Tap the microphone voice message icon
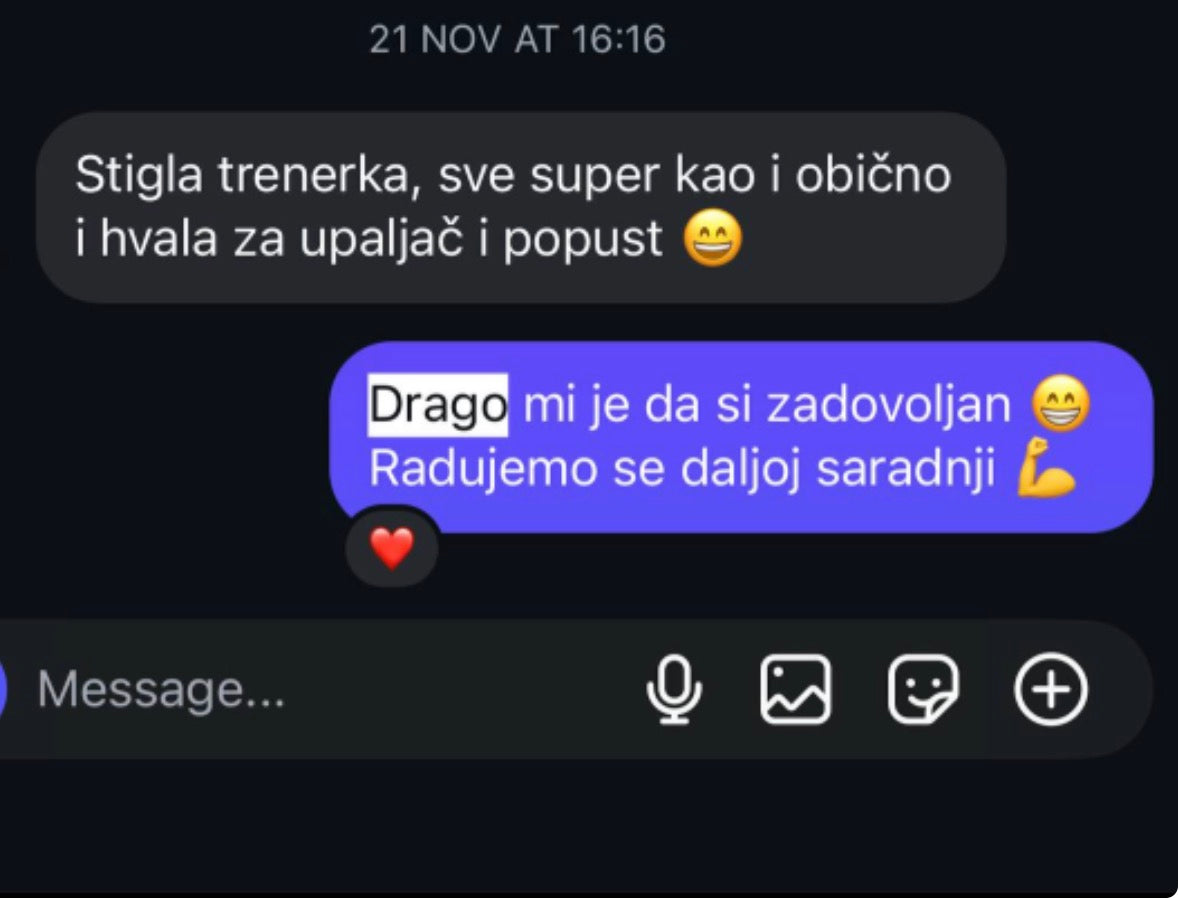Viewport: 1178px width, 898px height. [x=674, y=689]
